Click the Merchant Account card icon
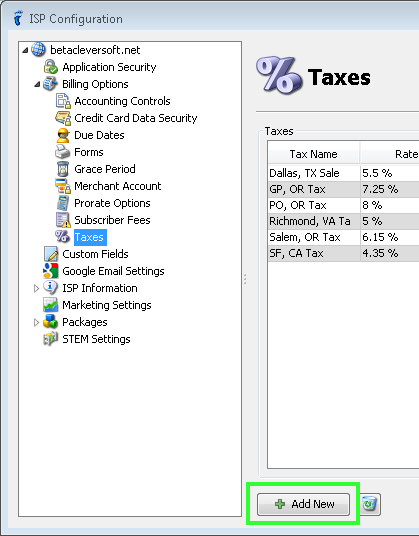 63,186
